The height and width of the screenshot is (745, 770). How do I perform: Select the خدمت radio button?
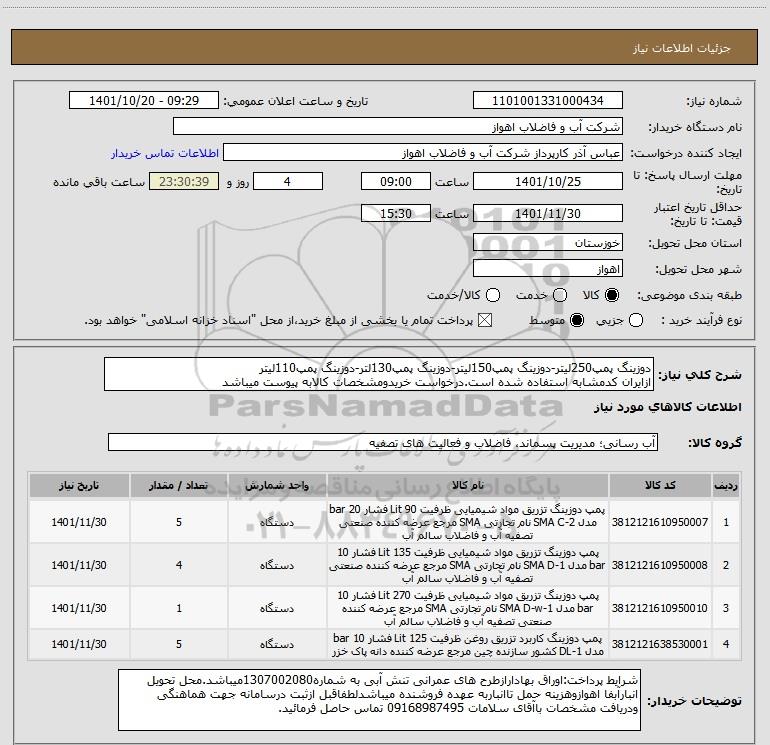(x=560, y=295)
